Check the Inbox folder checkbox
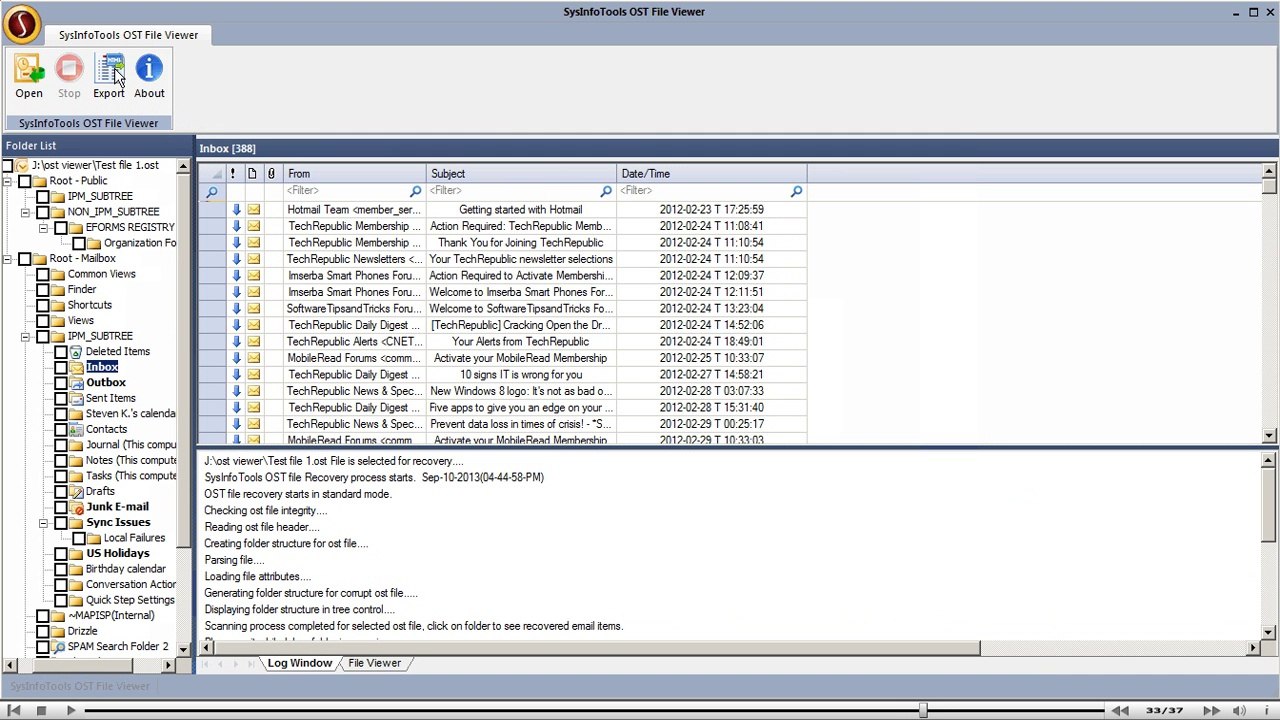Screen dimensions: 1280x720 pos(61,367)
